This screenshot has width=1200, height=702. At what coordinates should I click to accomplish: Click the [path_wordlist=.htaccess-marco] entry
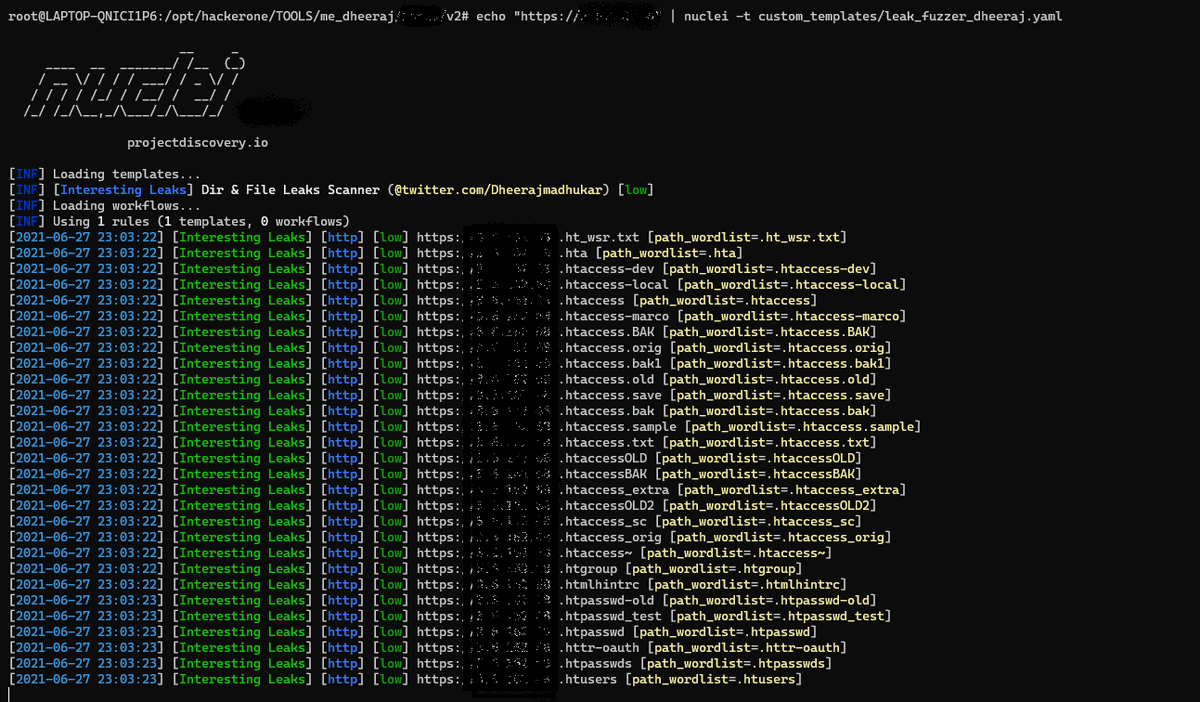pos(793,316)
